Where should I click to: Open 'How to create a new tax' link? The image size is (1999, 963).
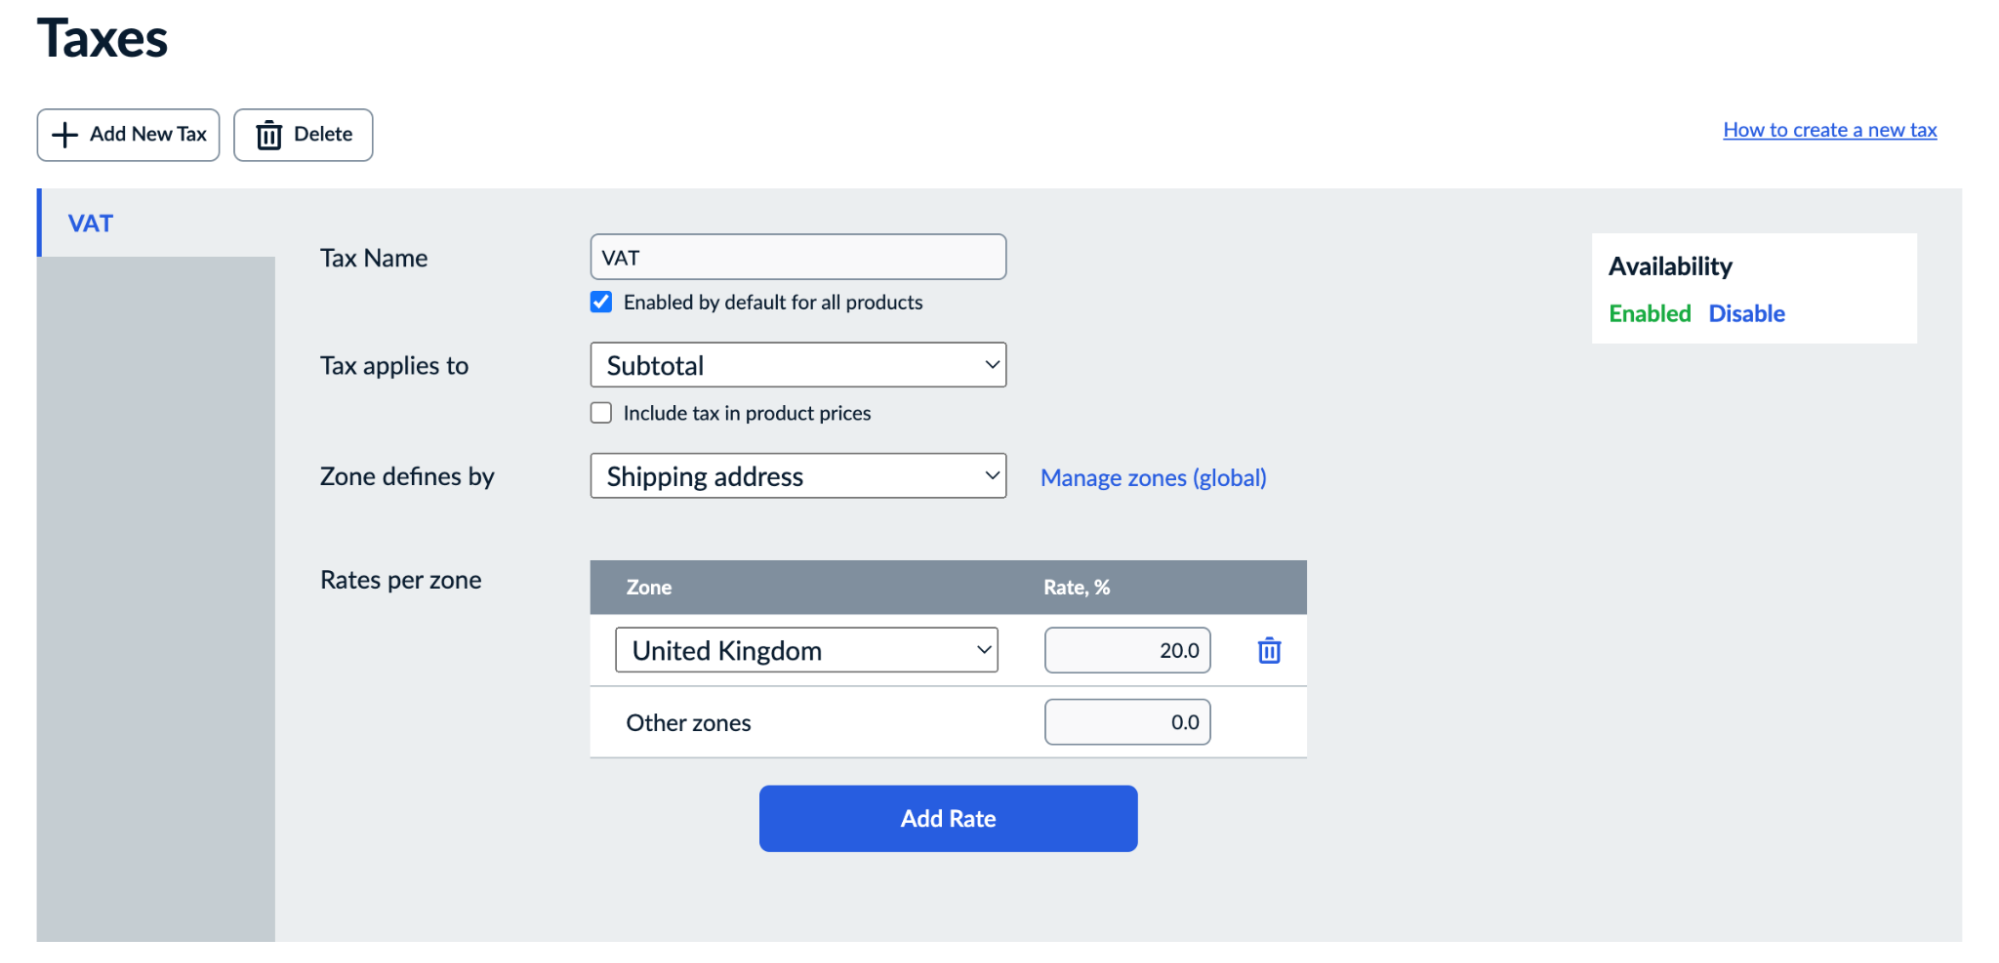tap(1829, 130)
